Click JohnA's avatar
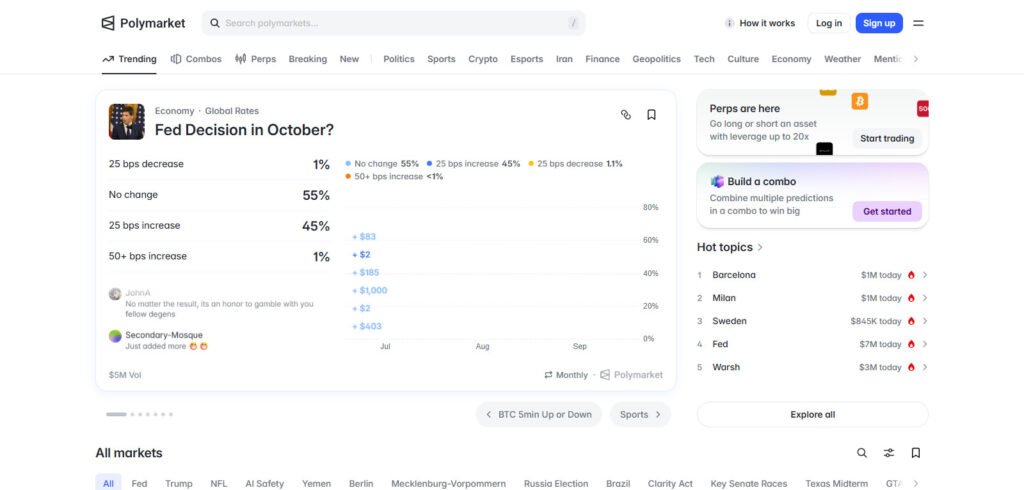The image size is (1024, 490). 115,293
